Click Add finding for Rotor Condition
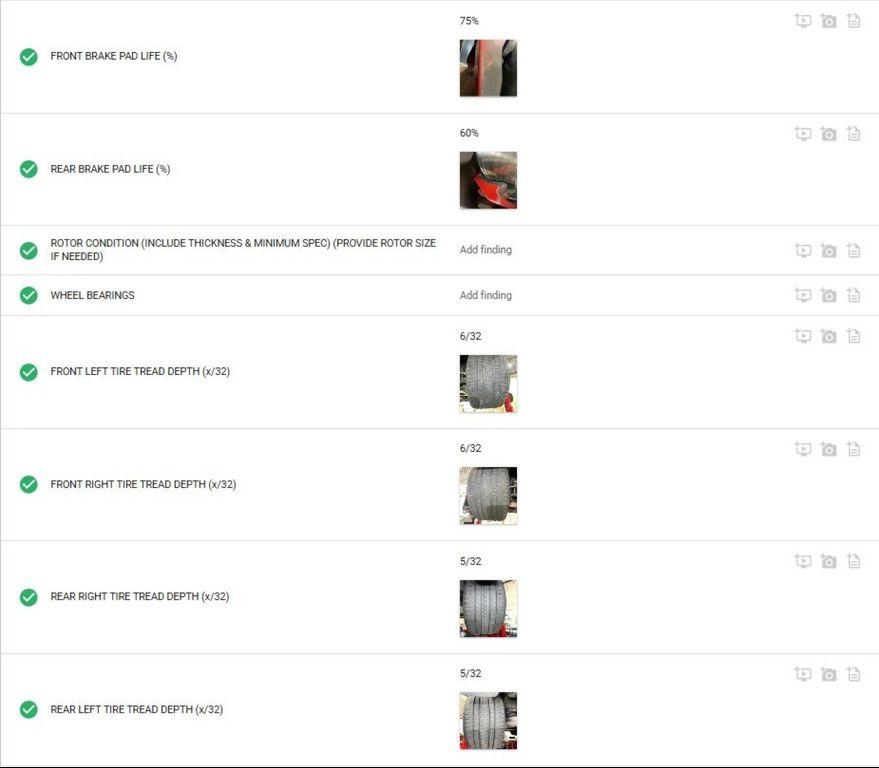 (485, 249)
